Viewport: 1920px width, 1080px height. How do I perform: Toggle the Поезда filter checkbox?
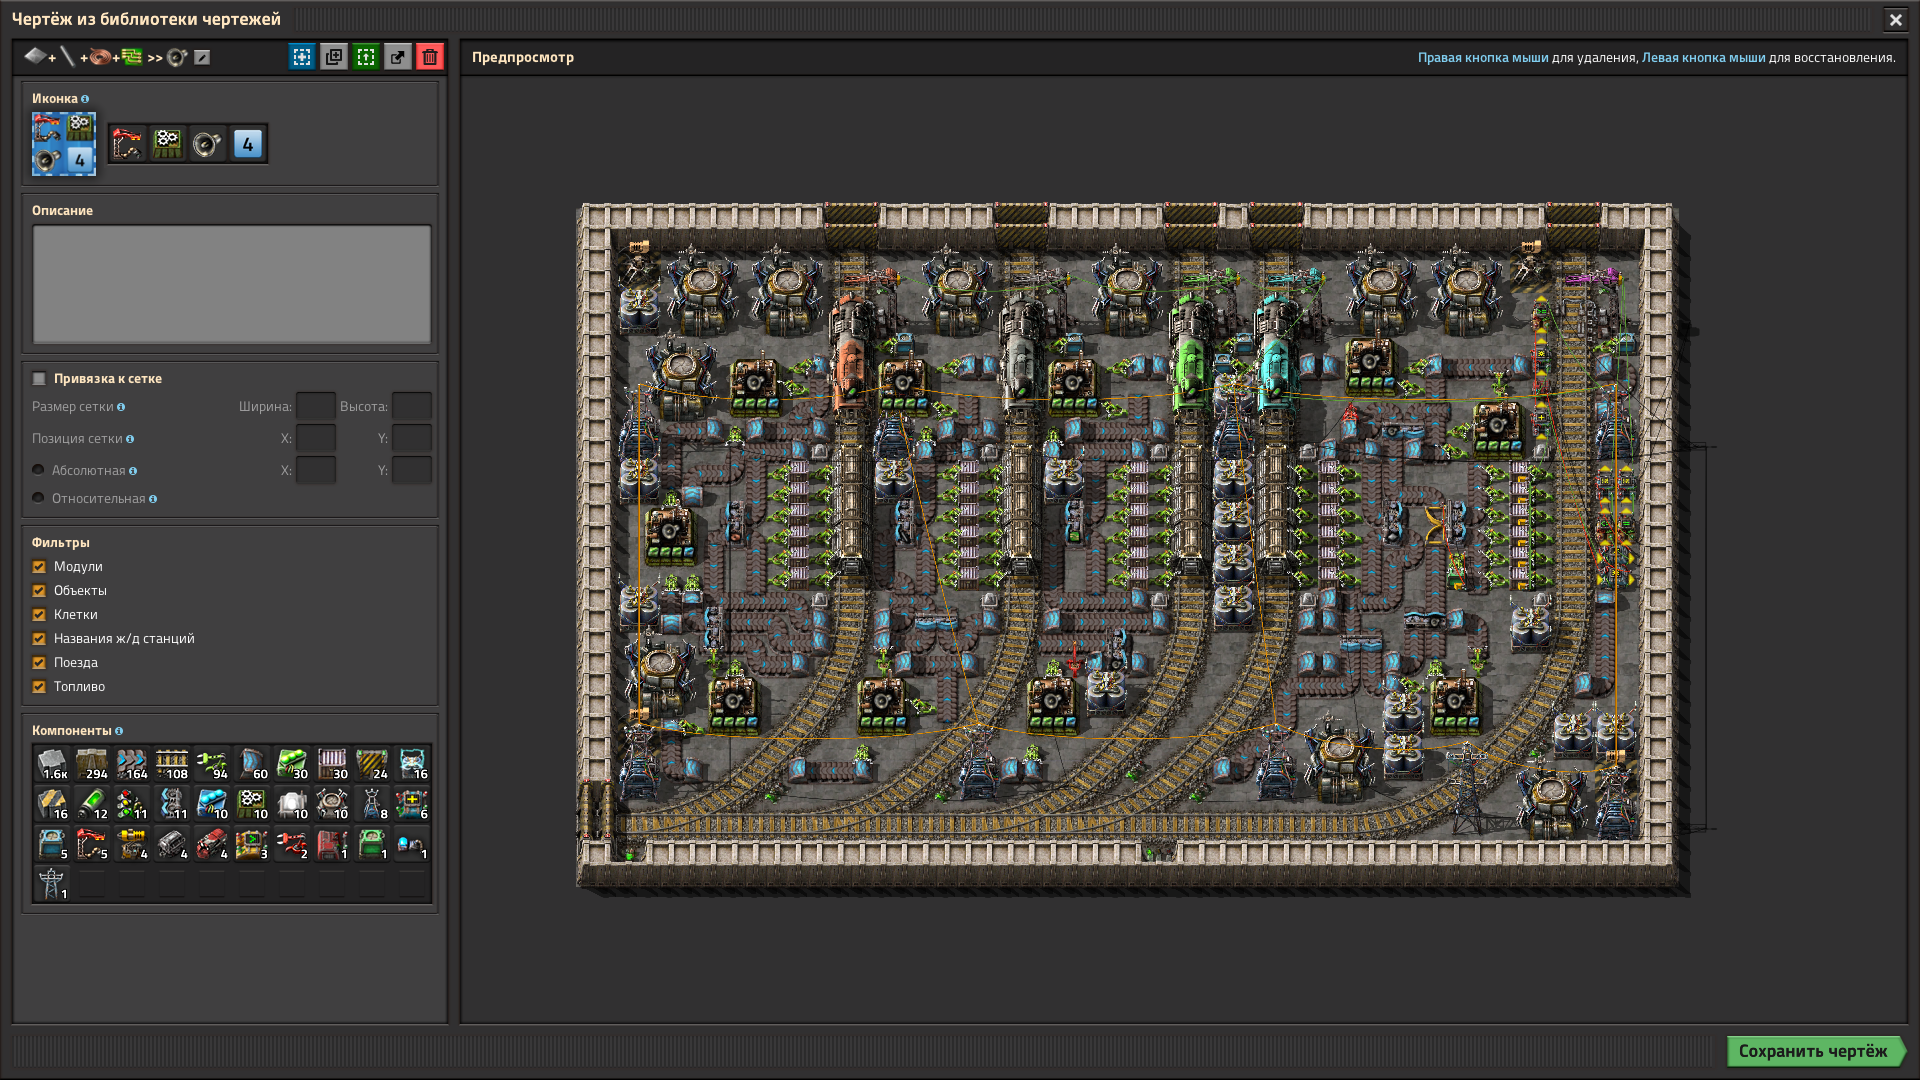39,663
